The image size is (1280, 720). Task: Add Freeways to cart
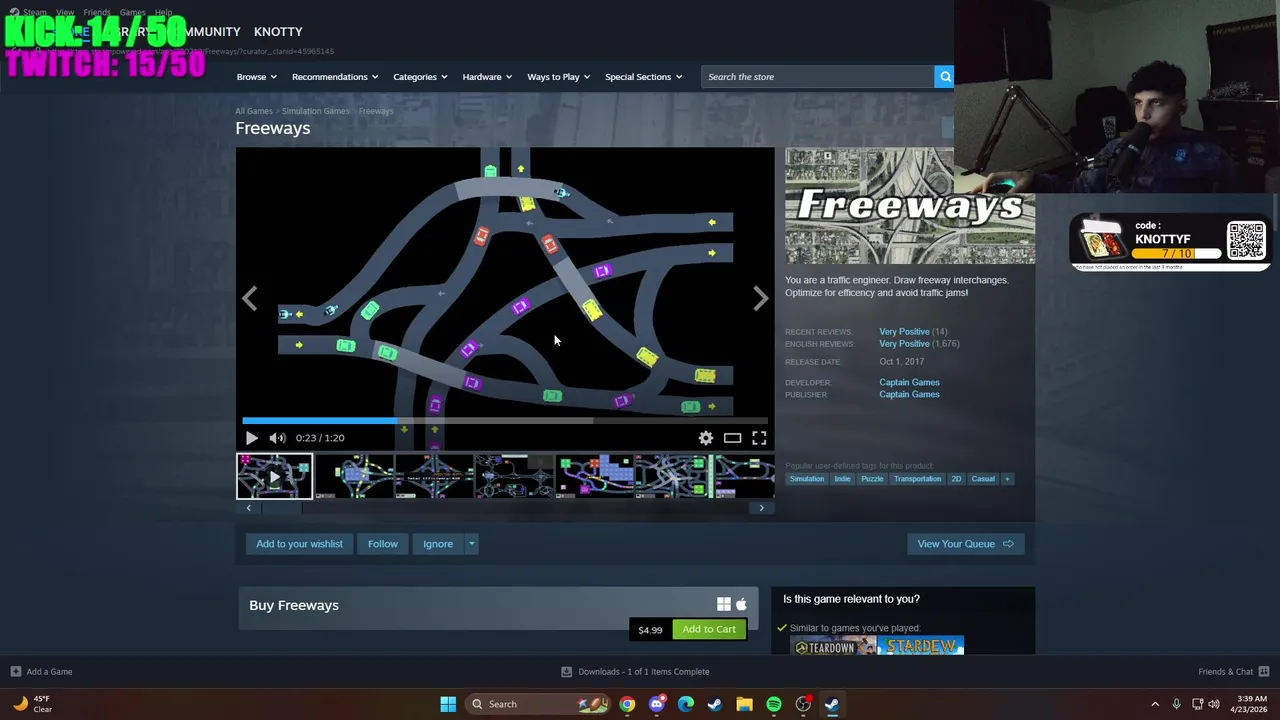(709, 629)
